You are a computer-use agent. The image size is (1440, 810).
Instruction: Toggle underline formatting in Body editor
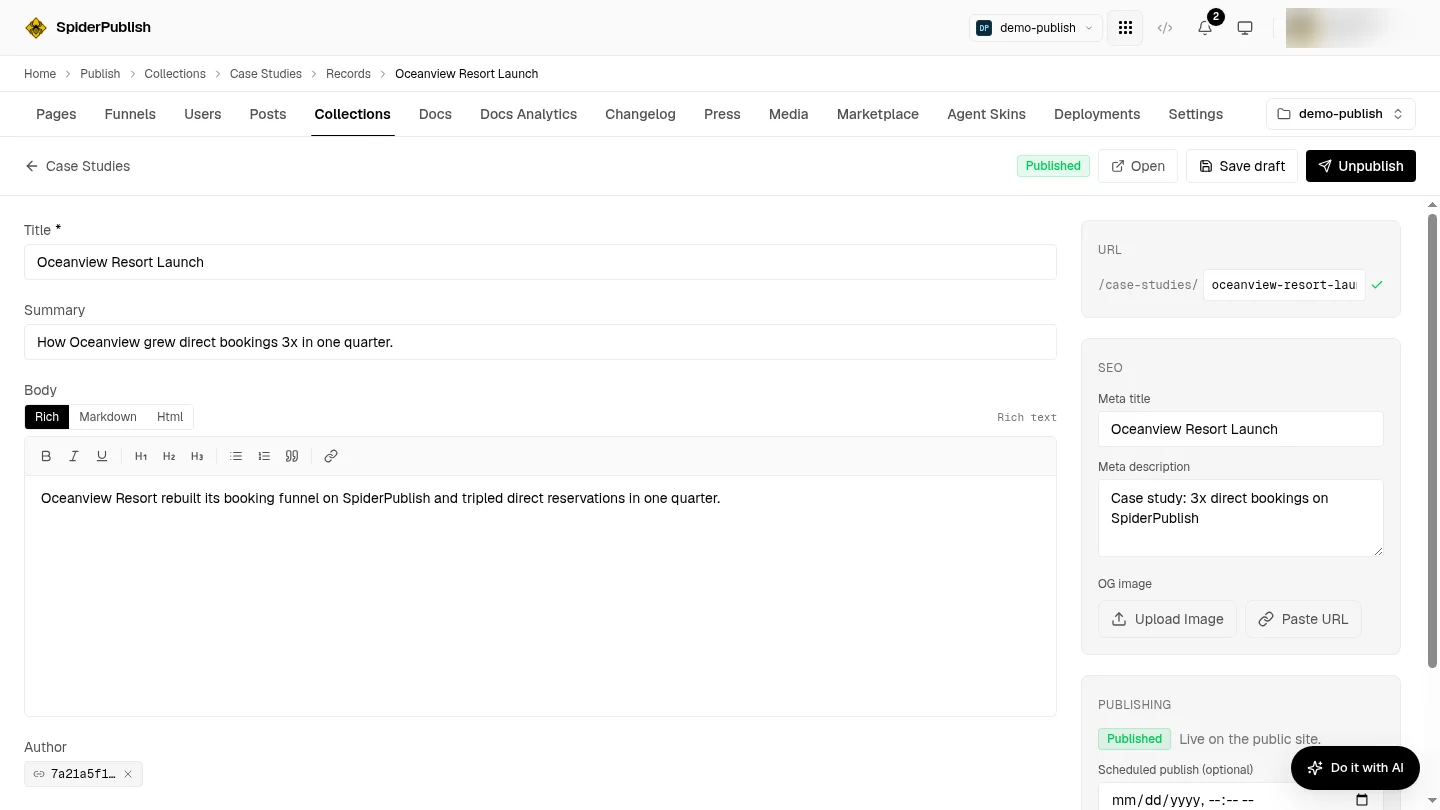click(x=102, y=456)
